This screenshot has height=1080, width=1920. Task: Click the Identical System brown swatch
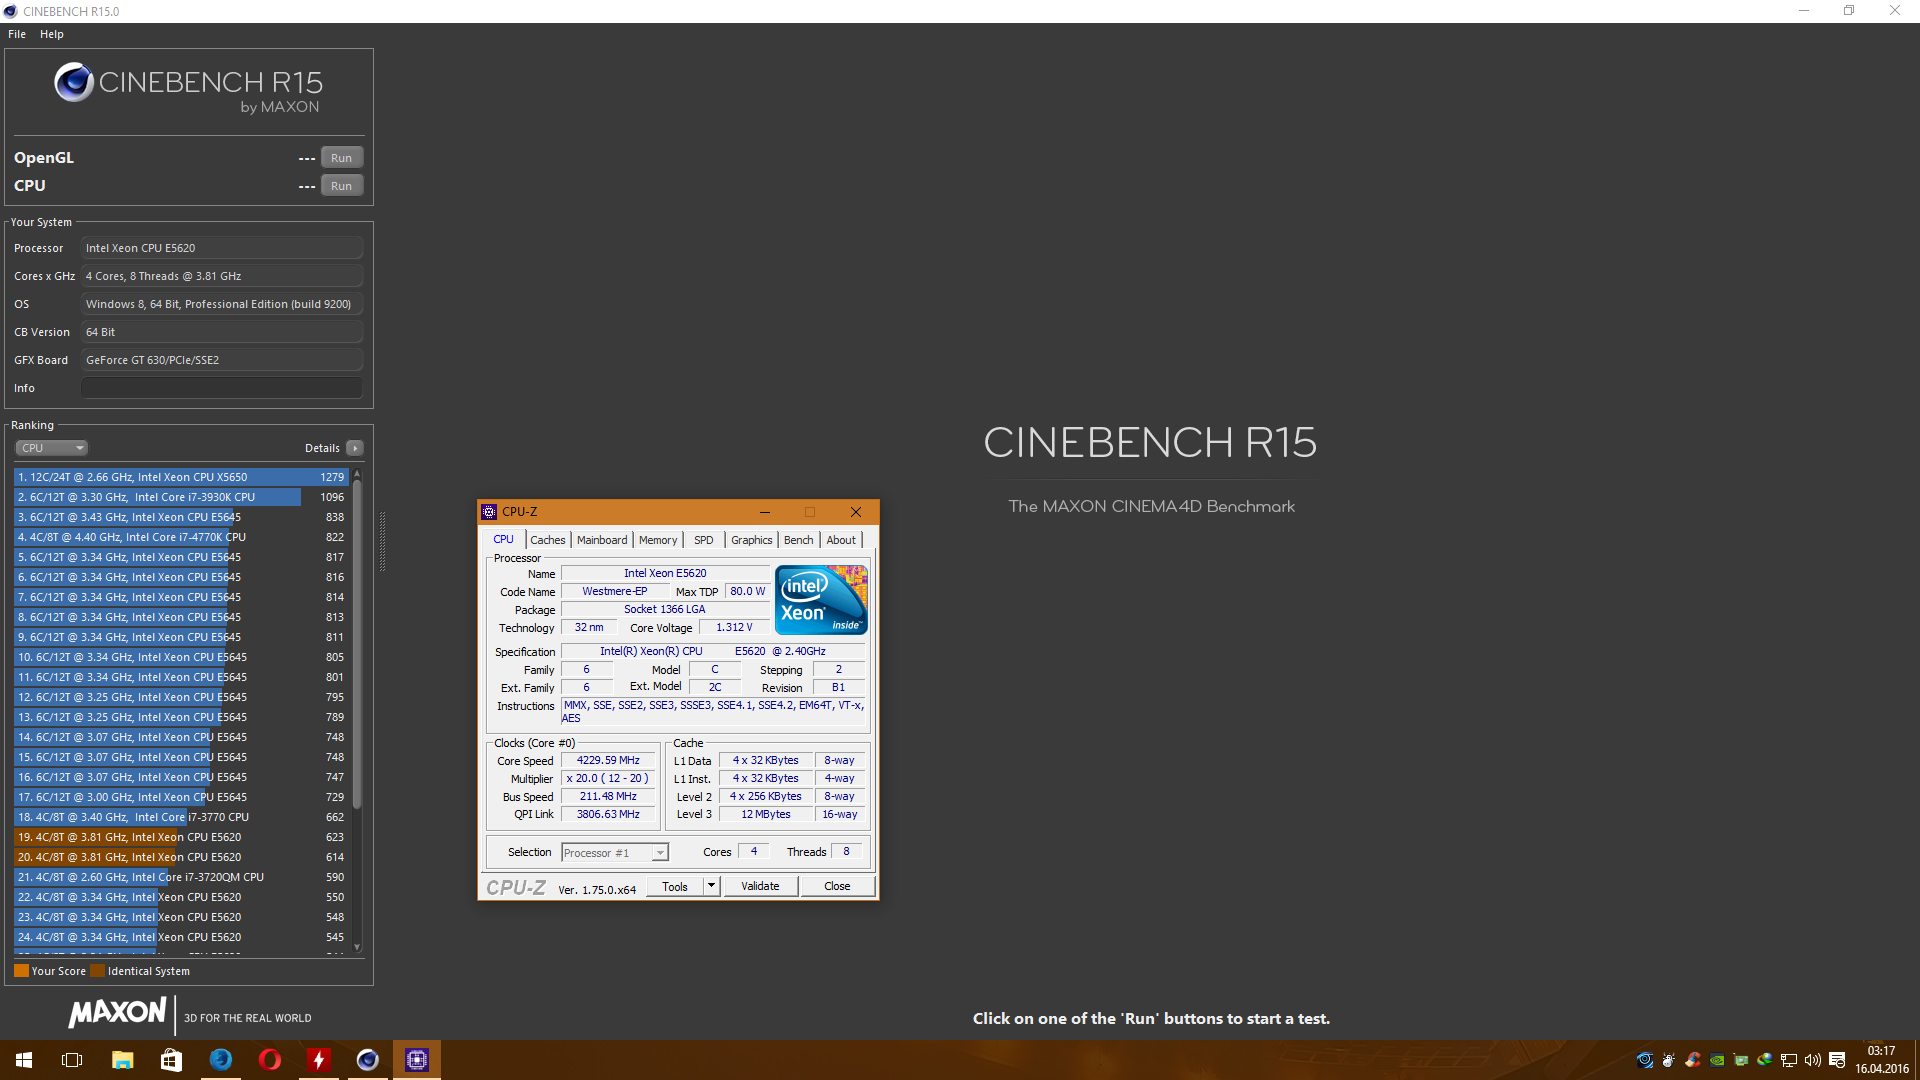point(97,971)
